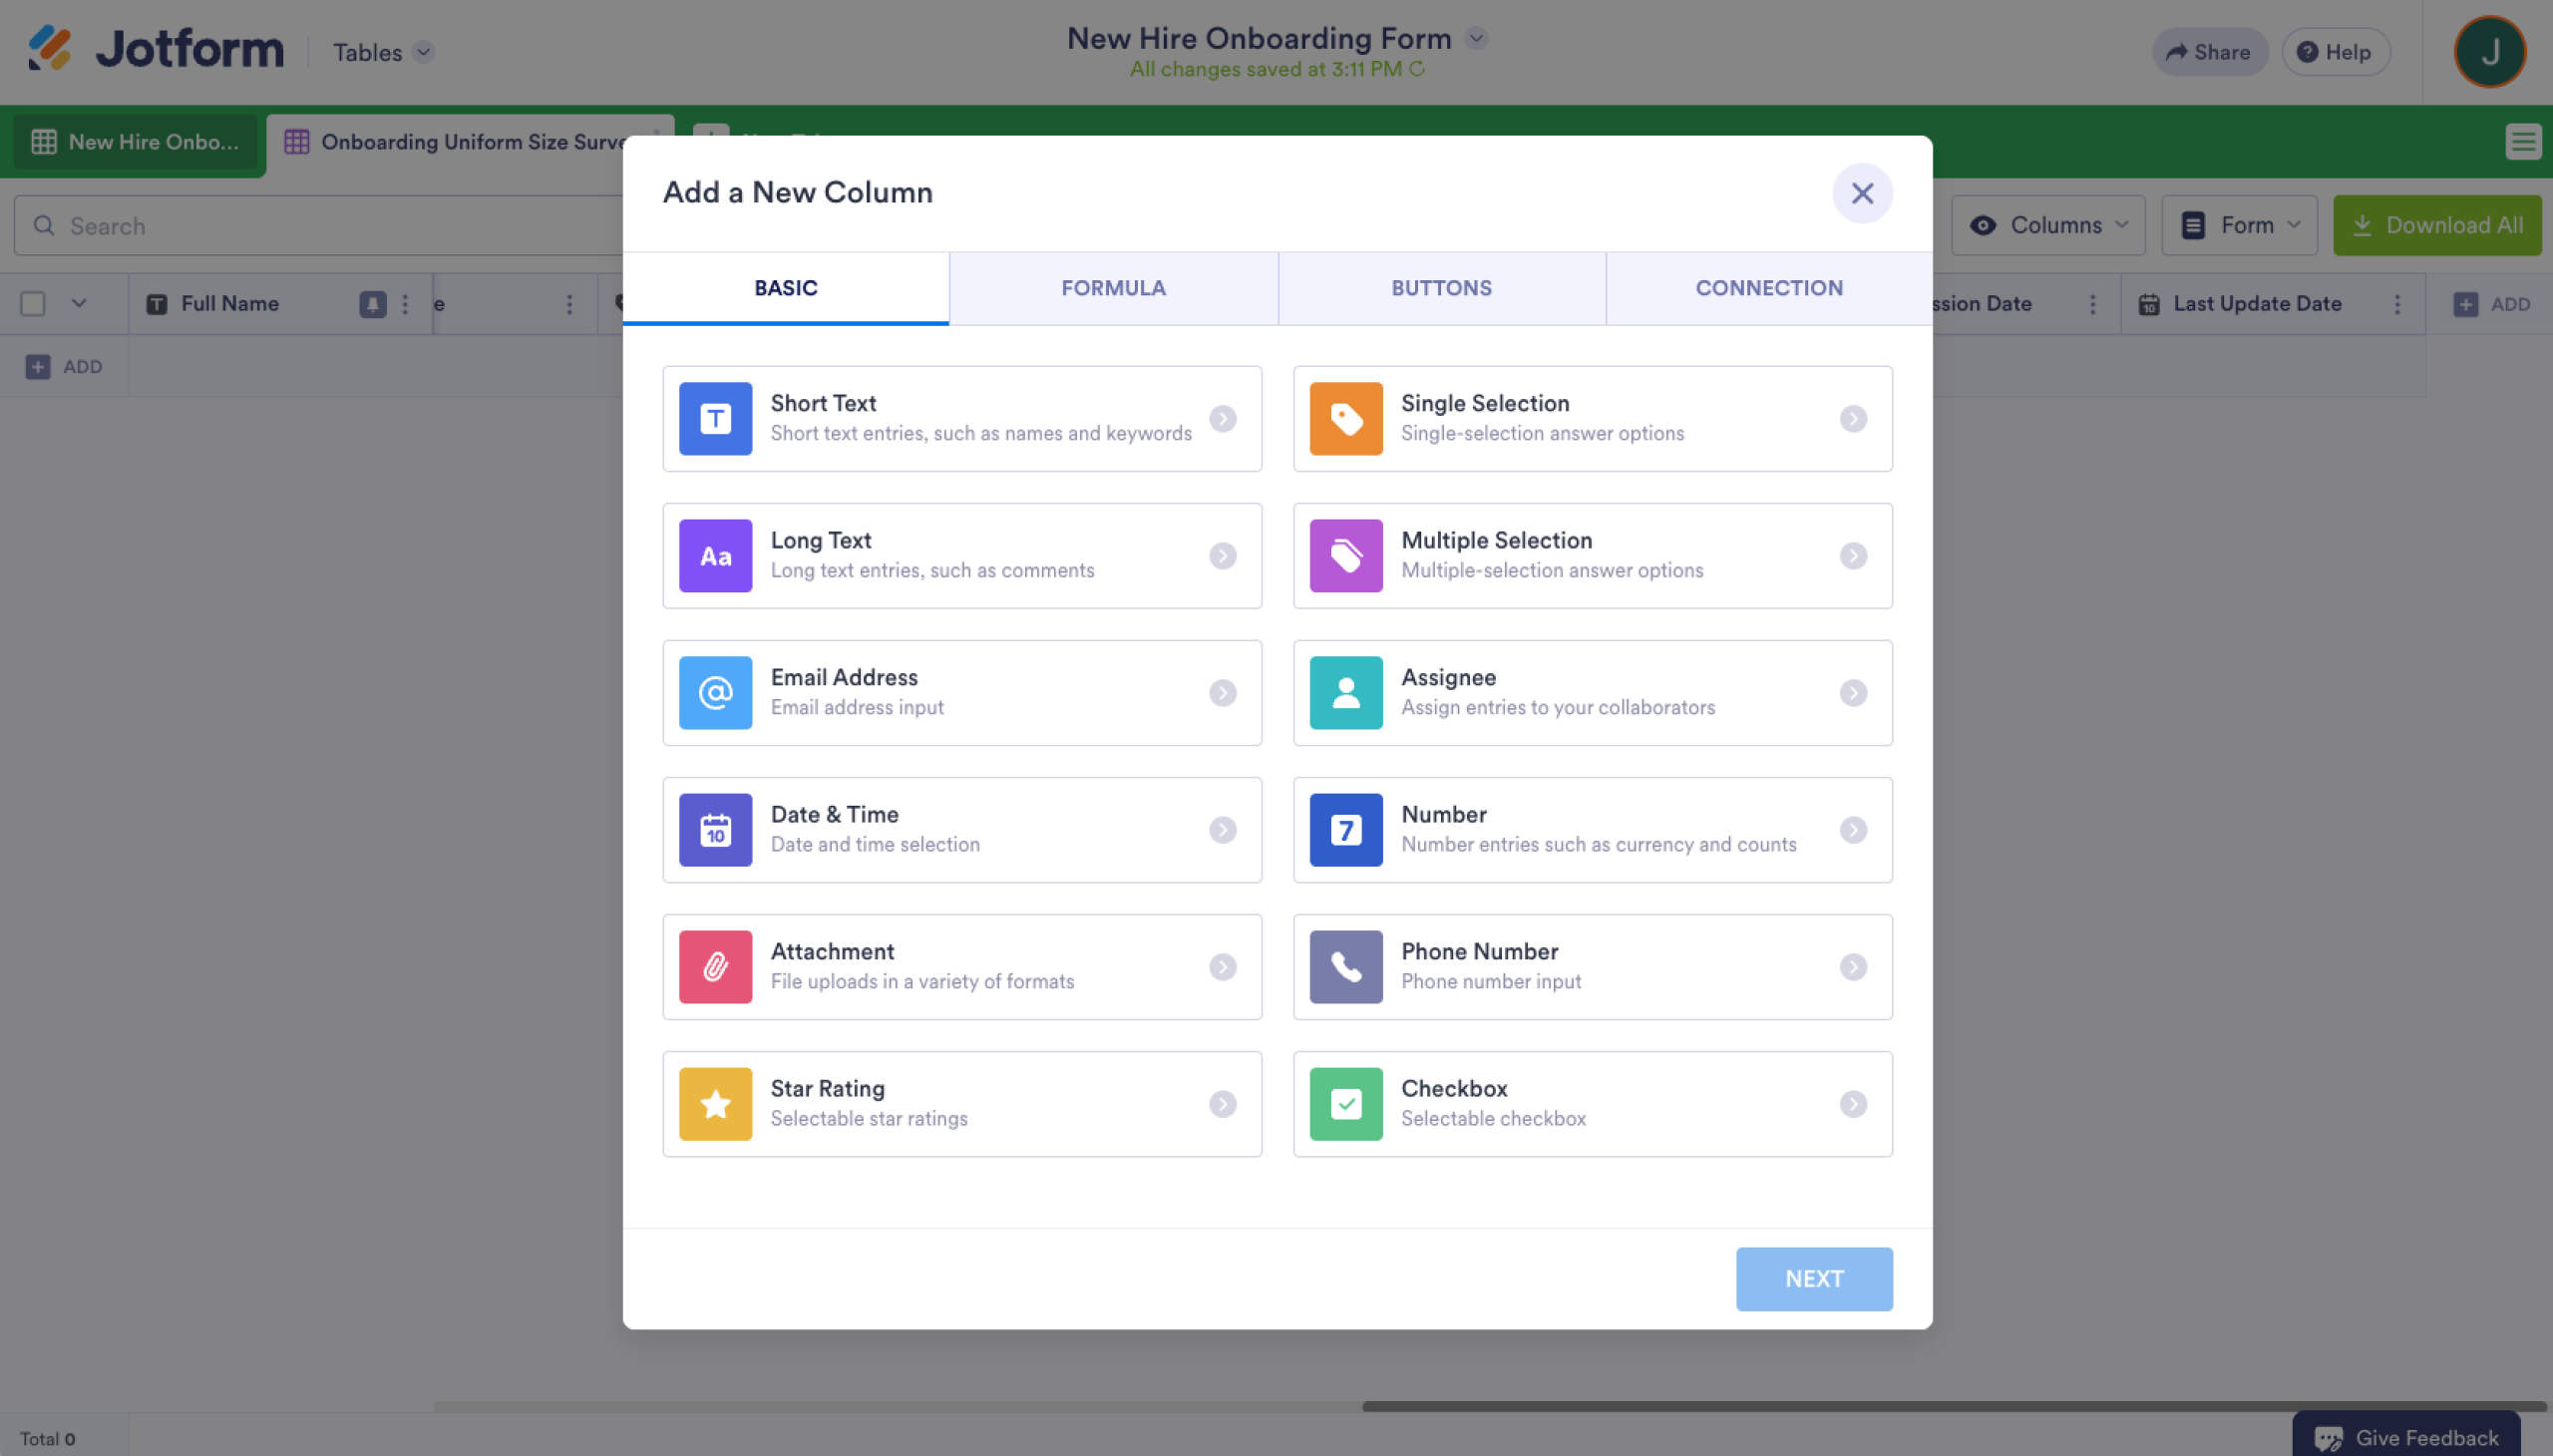Choose the Long Text icon
The image size is (2553, 1456).
pos(714,555)
